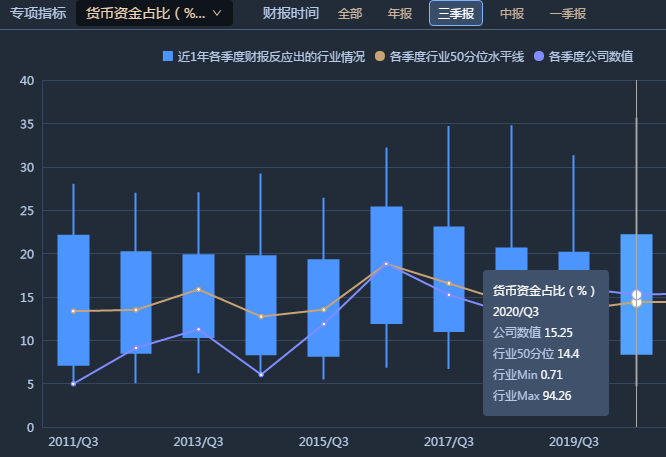Click the purple line low point at 2014/Q3

[261, 374]
